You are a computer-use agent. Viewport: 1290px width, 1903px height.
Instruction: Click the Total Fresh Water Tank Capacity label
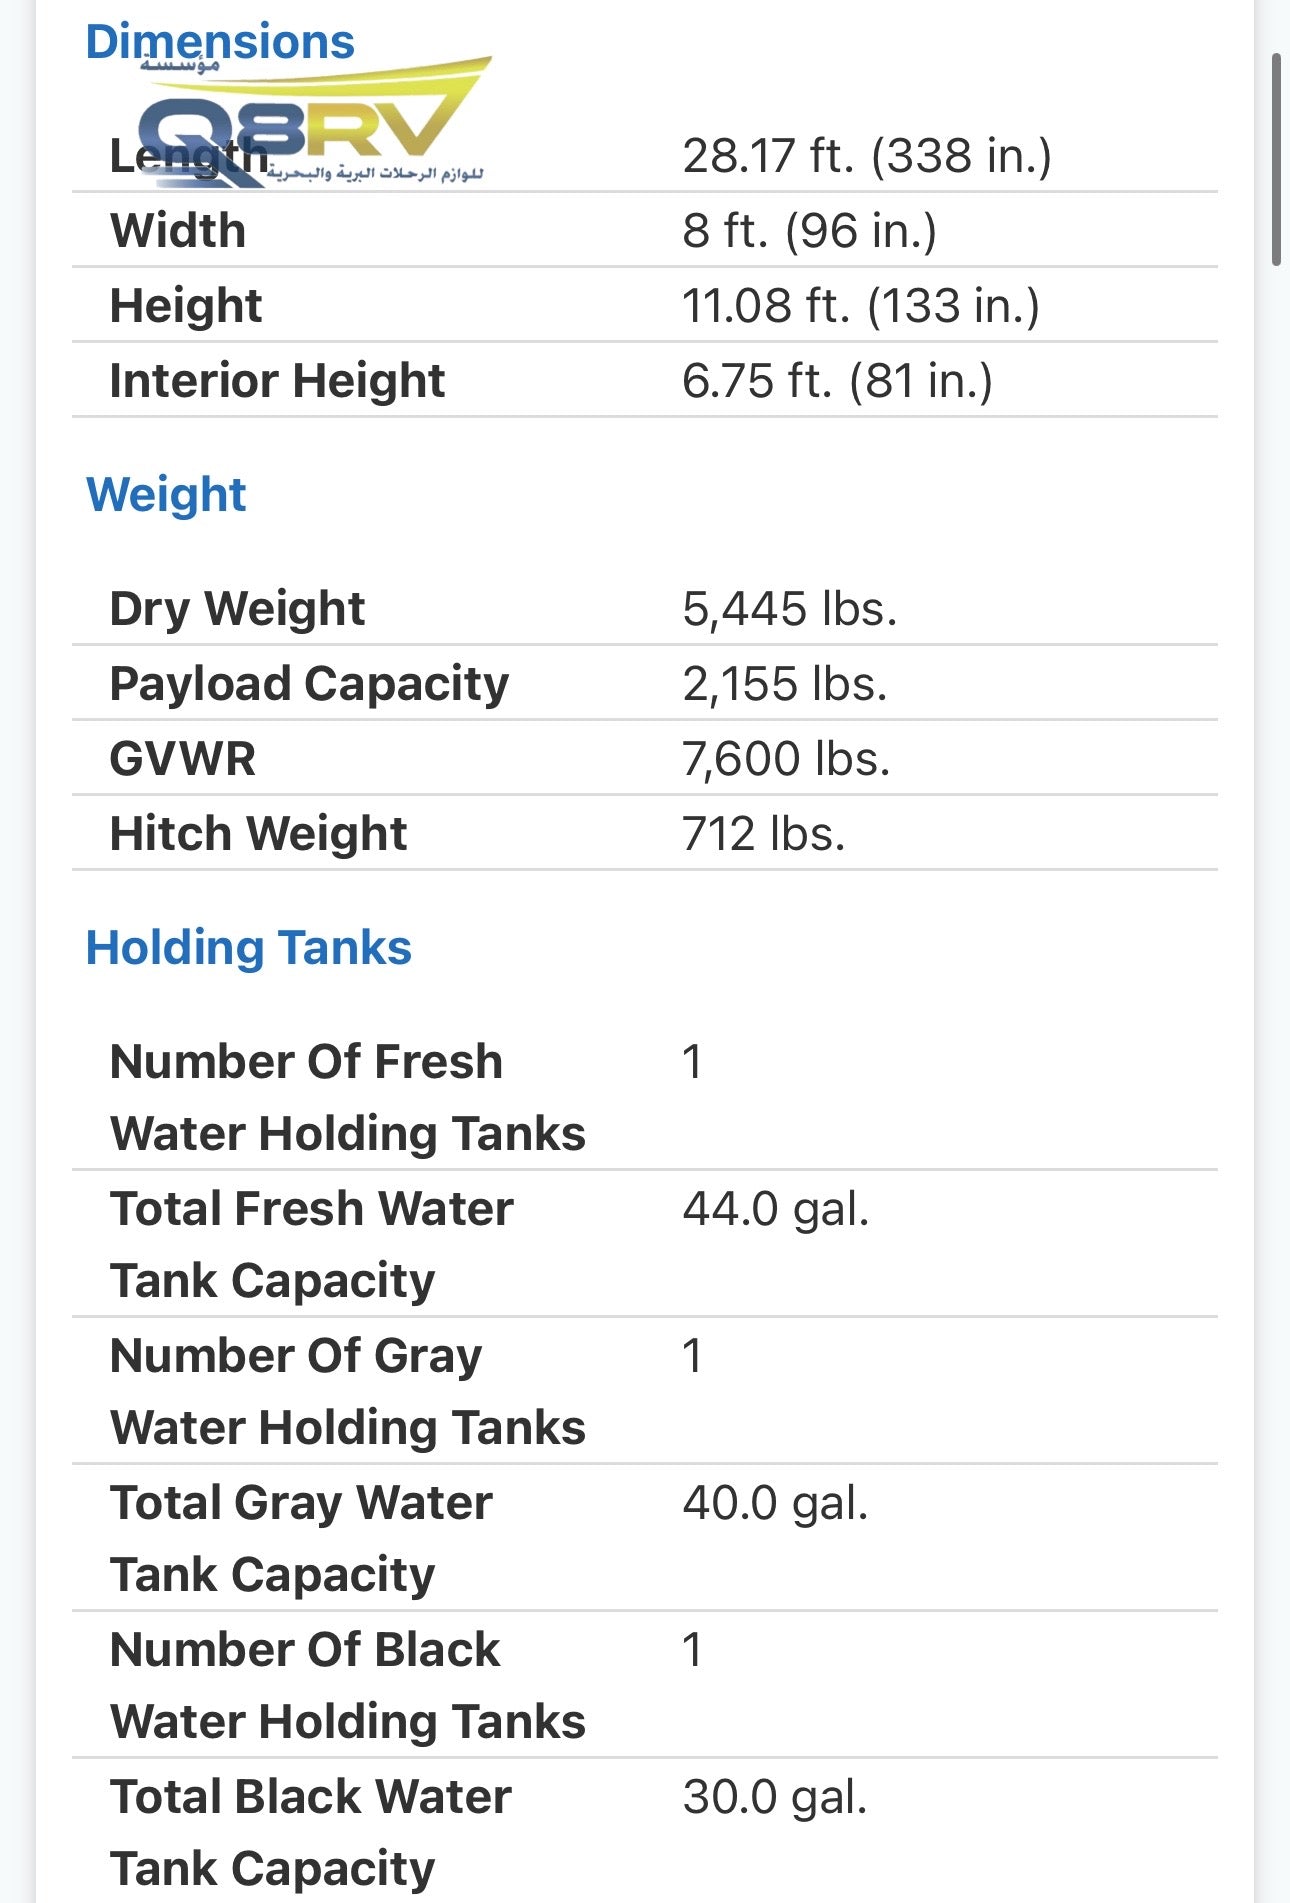pos(311,1244)
